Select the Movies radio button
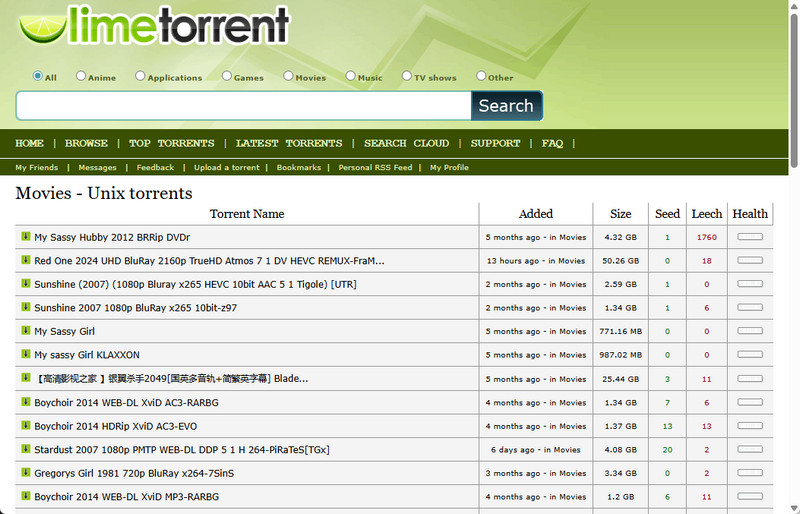Viewport: 800px width, 514px height. (288, 76)
